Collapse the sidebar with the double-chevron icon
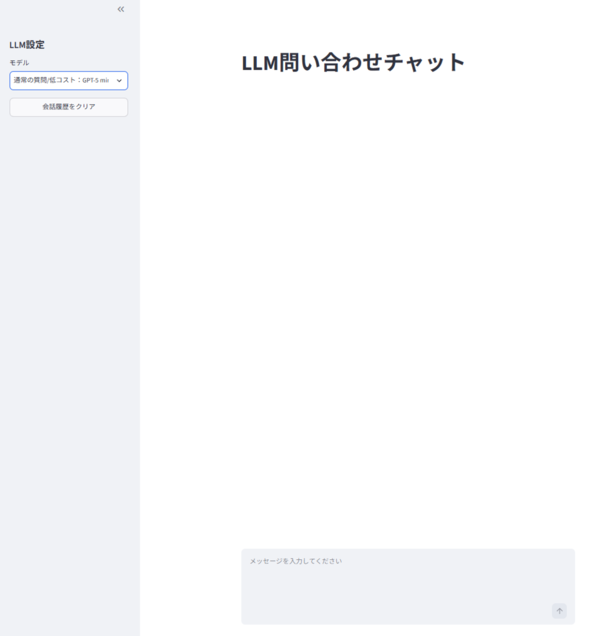The width and height of the screenshot is (600, 636). (x=121, y=9)
